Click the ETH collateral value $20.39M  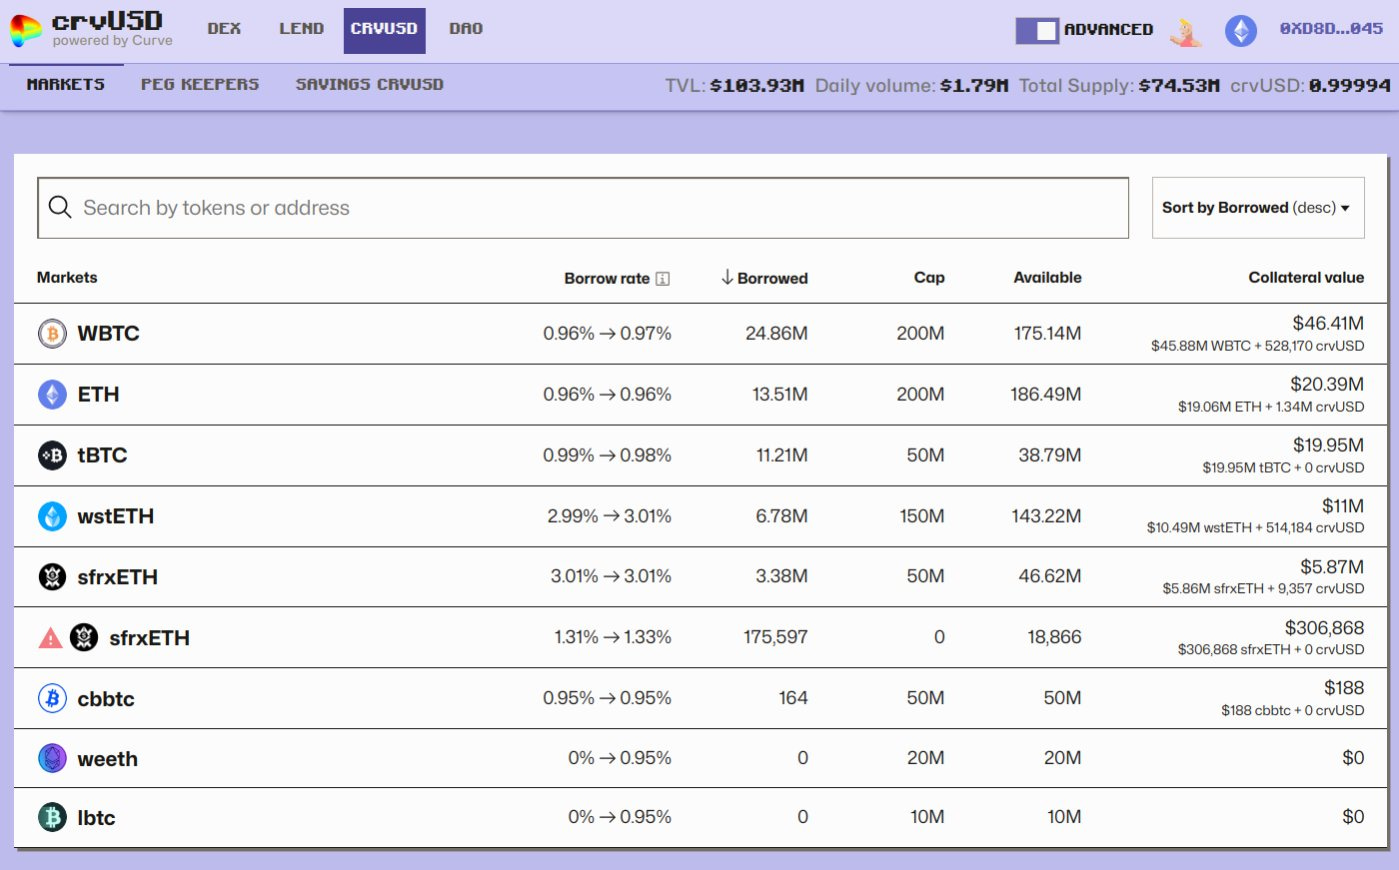pos(1327,384)
